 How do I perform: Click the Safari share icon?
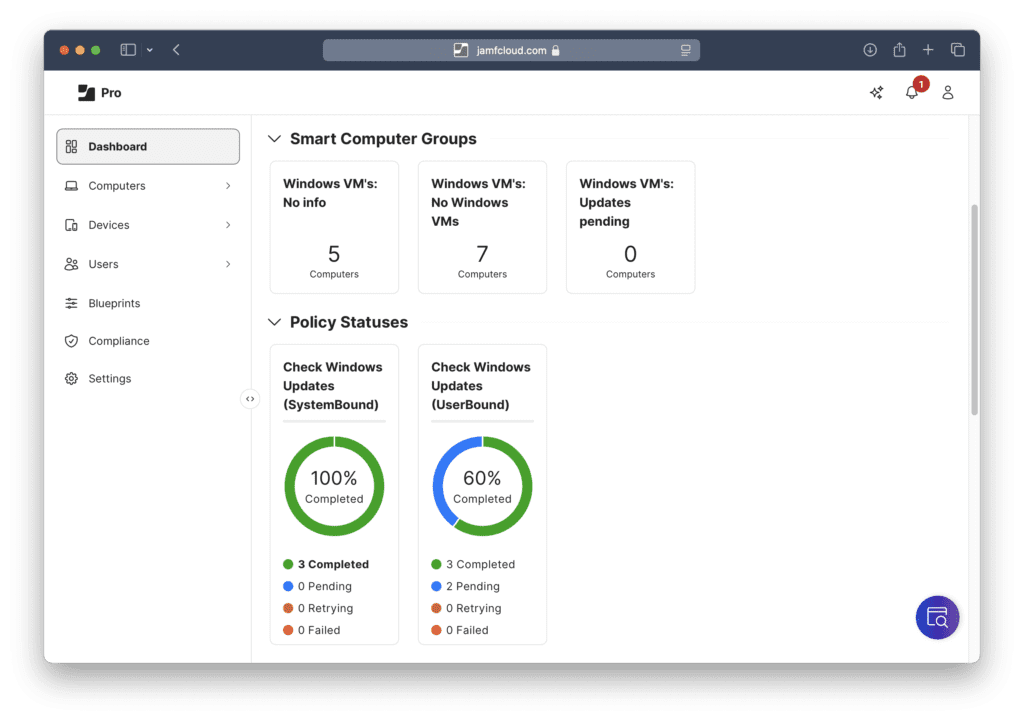tap(899, 50)
